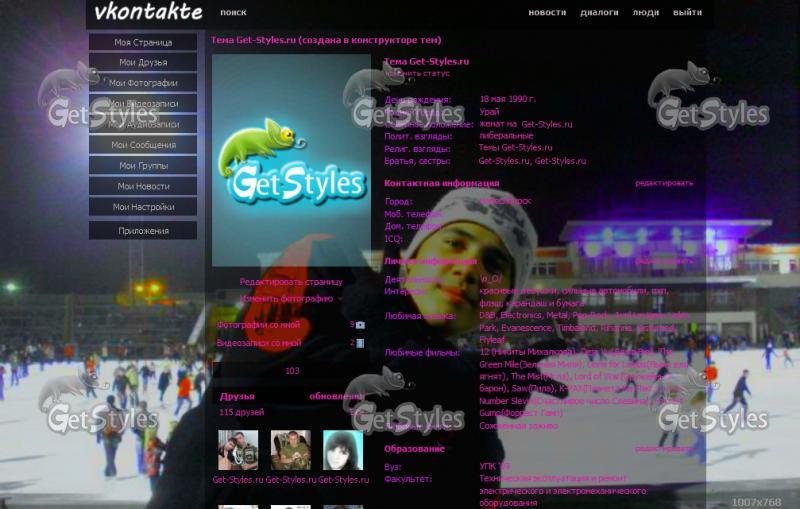Click редактировать next to Контактная информация
Viewport: 800px width, 509px height.
(x=664, y=183)
